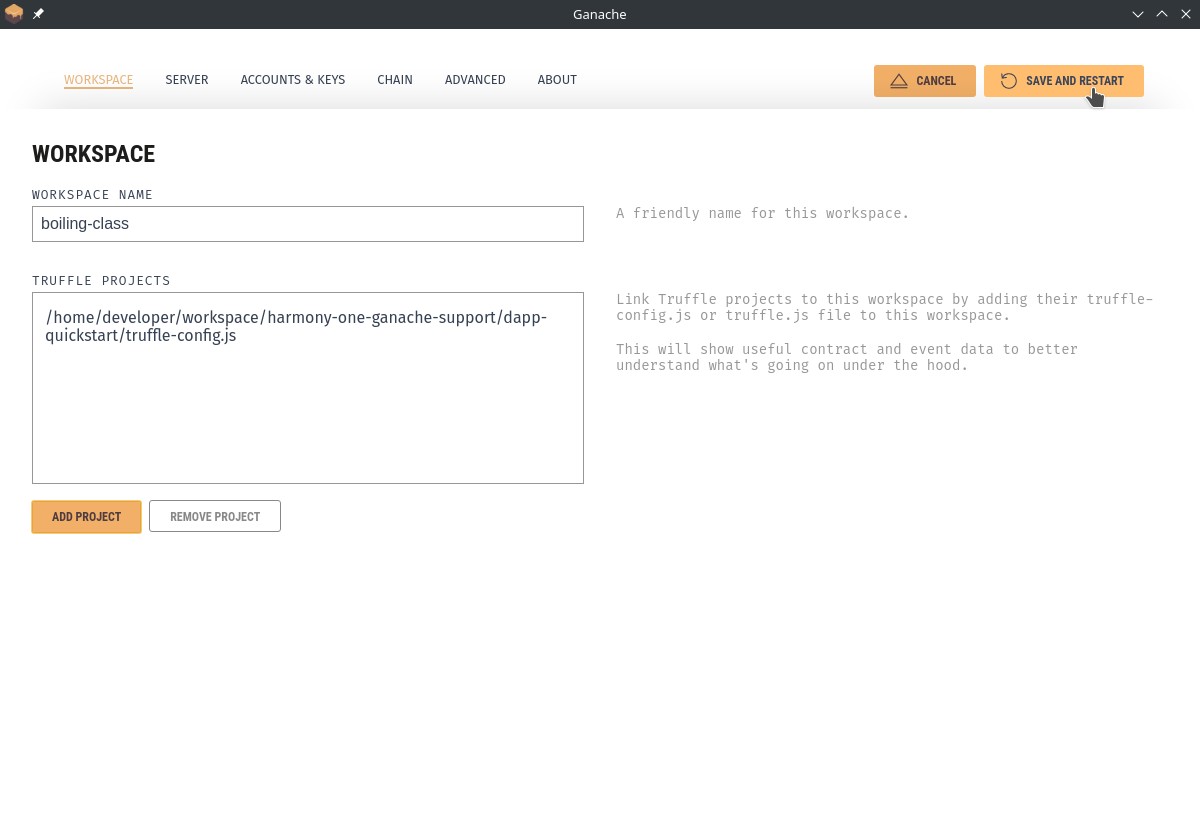Maximize the Ganache window
Viewport: 1200px width, 829px height.
1162,14
